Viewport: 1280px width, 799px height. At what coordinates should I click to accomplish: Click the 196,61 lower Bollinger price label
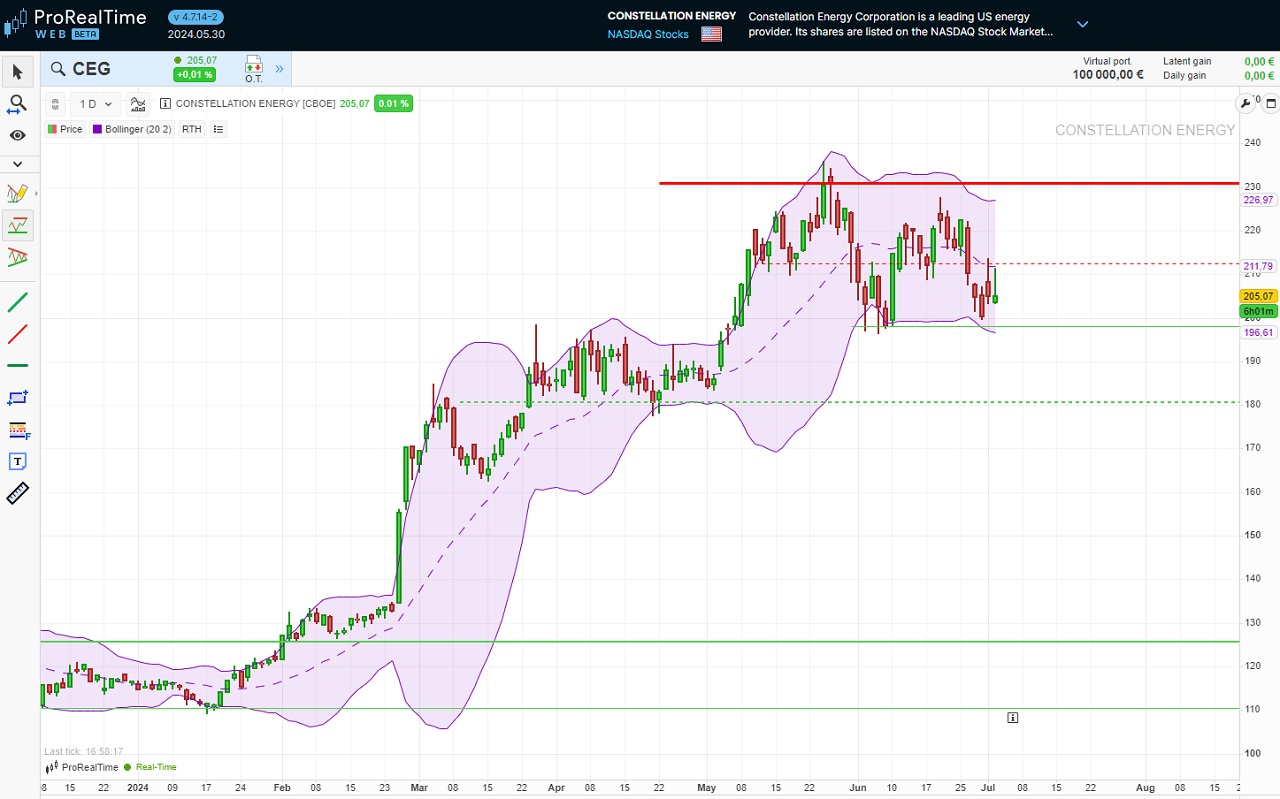point(1258,332)
